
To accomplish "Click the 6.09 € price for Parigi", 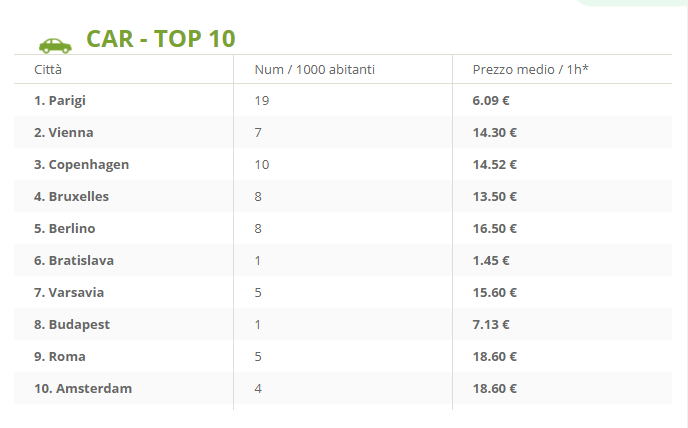I will 491,101.
